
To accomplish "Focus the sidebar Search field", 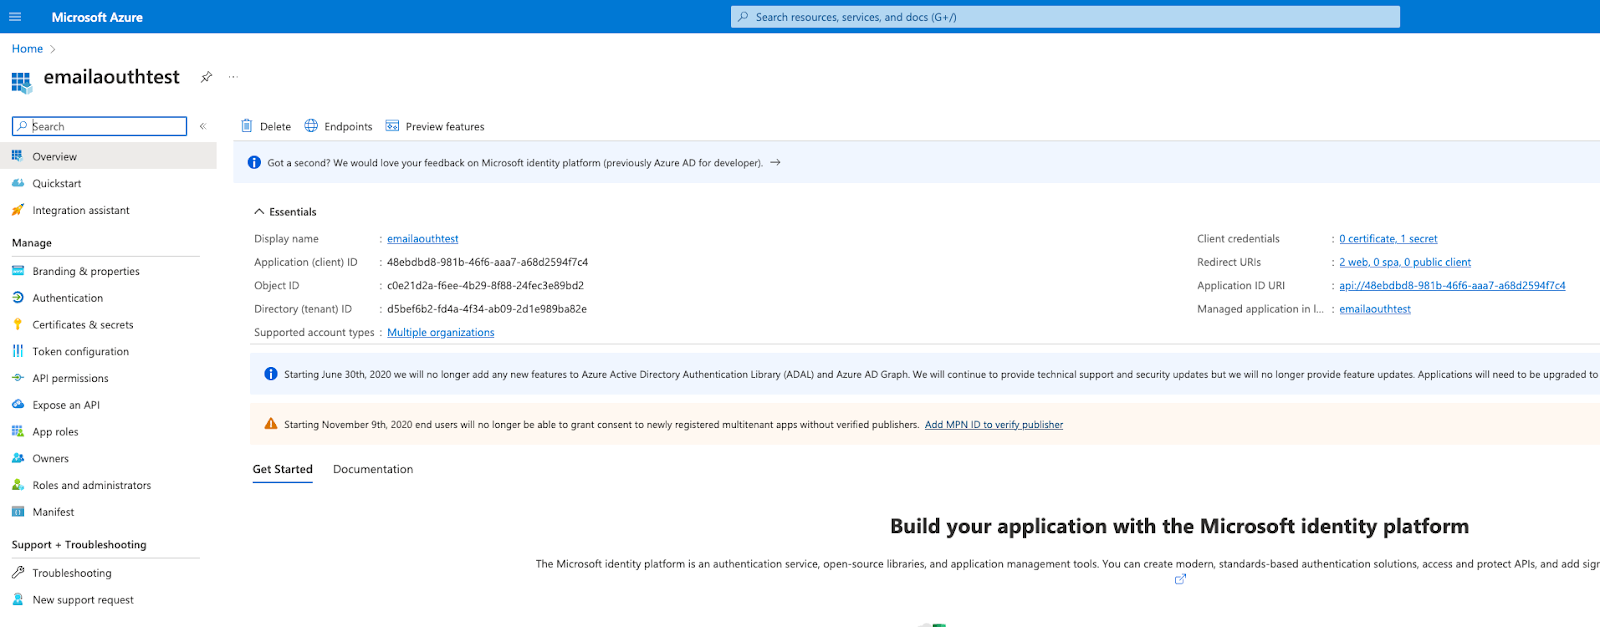I will coord(99,126).
